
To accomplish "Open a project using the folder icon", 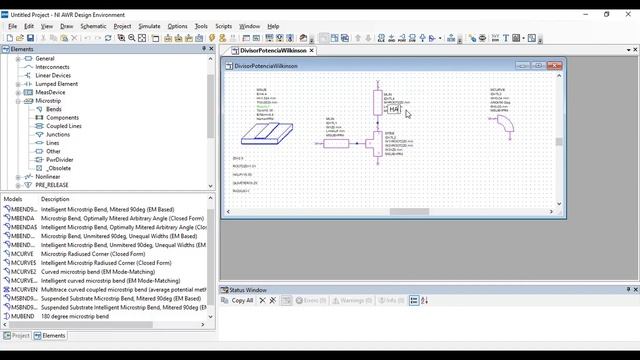I will tap(20, 38).
